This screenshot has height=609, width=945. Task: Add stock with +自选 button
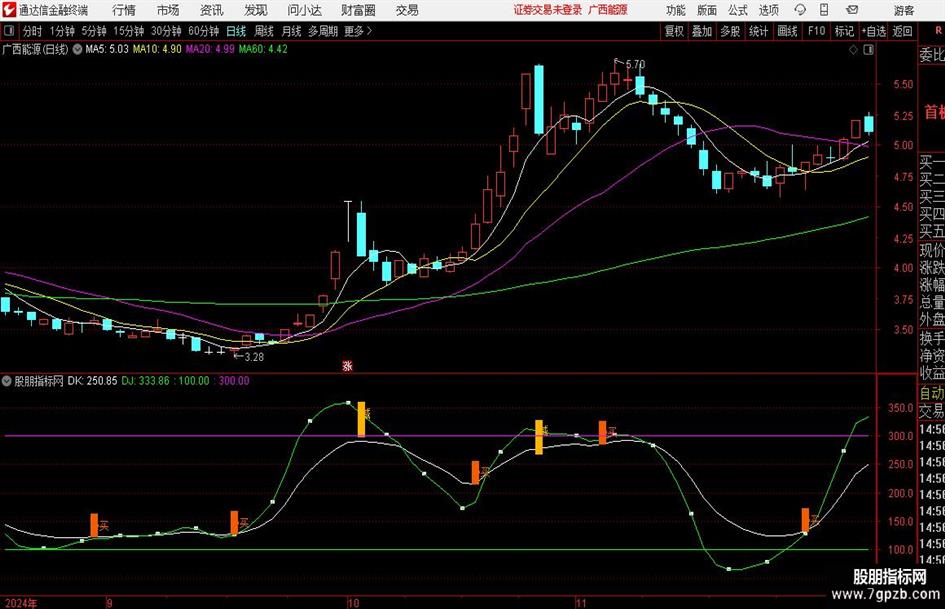873,31
